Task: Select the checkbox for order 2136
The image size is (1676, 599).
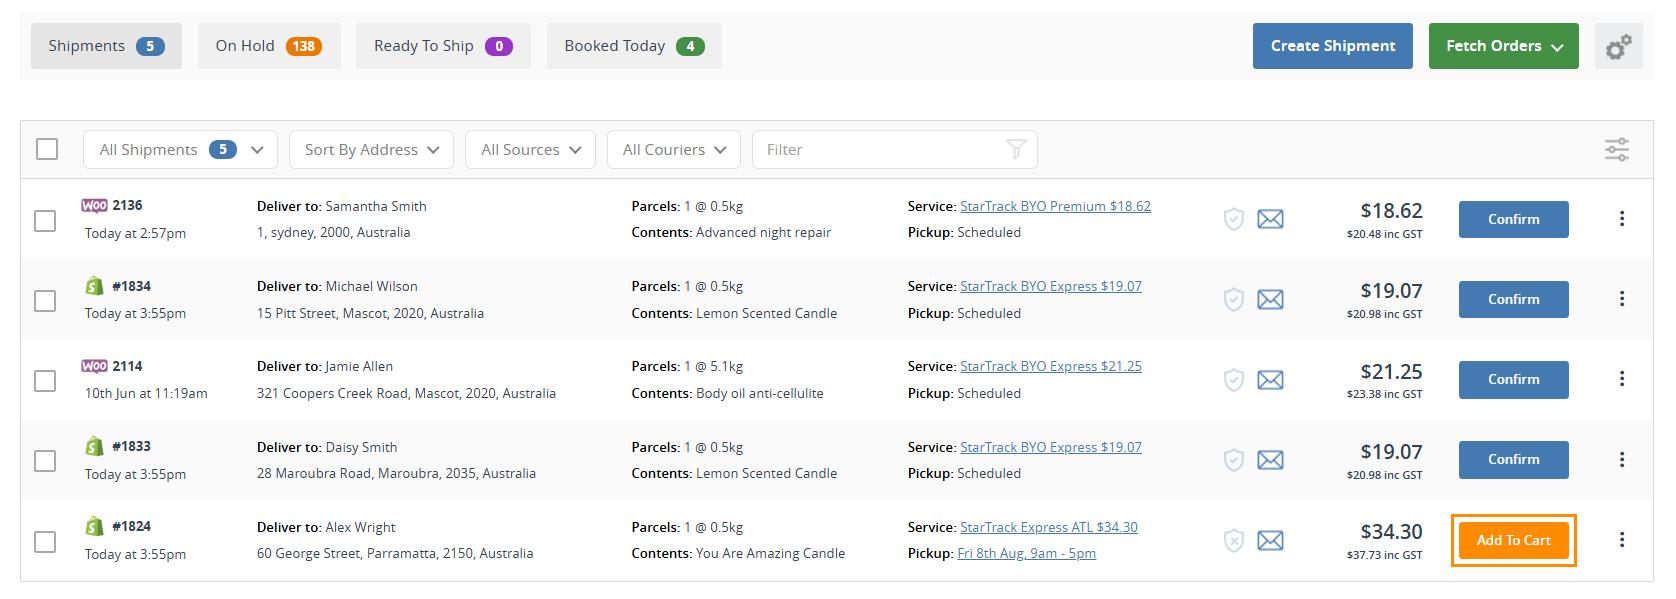Action: [x=45, y=220]
